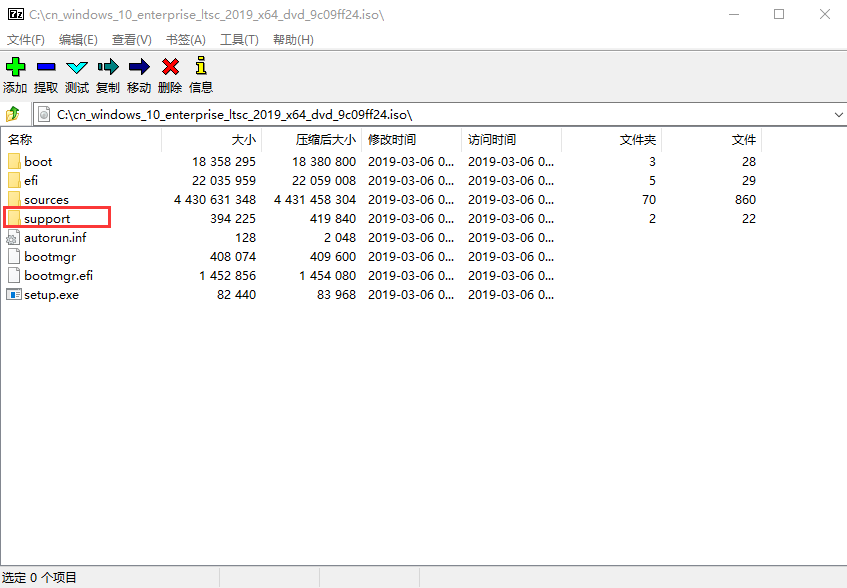The width and height of the screenshot is (847, 588).
Task: Select the boot folder name
Action: [38, 161]
